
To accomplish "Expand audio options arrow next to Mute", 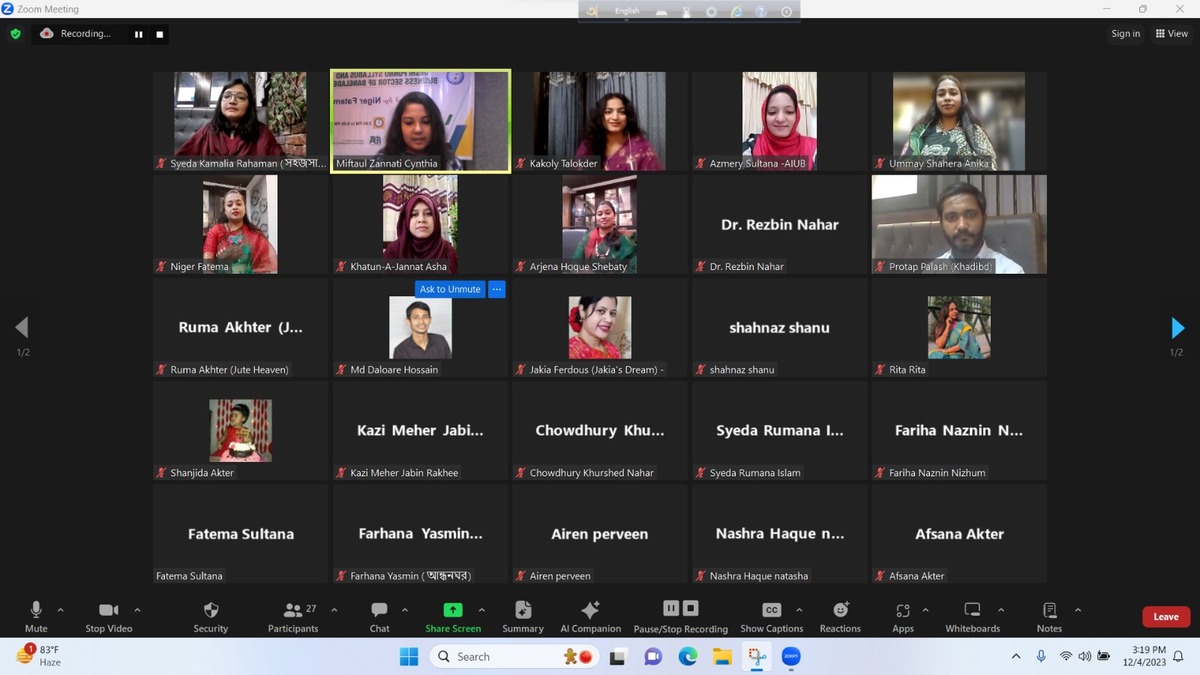I will click(61, 610).
